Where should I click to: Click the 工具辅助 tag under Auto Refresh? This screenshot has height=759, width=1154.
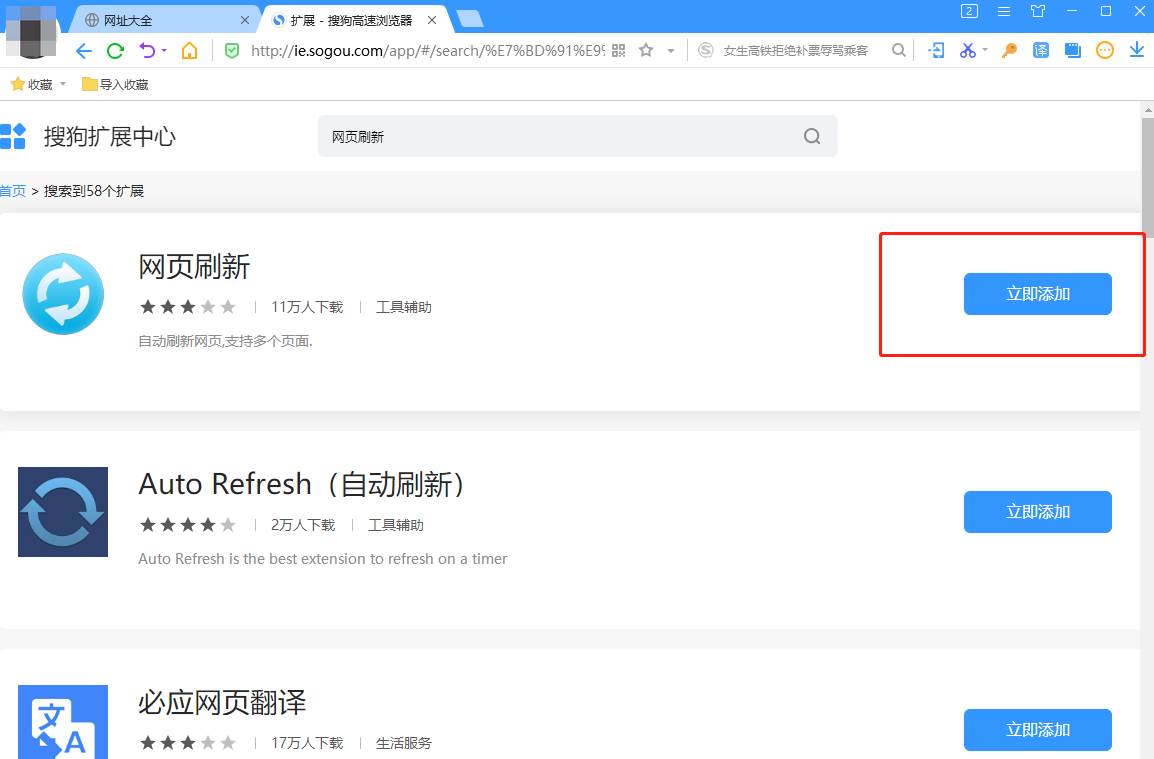click(x=395, y=525)
